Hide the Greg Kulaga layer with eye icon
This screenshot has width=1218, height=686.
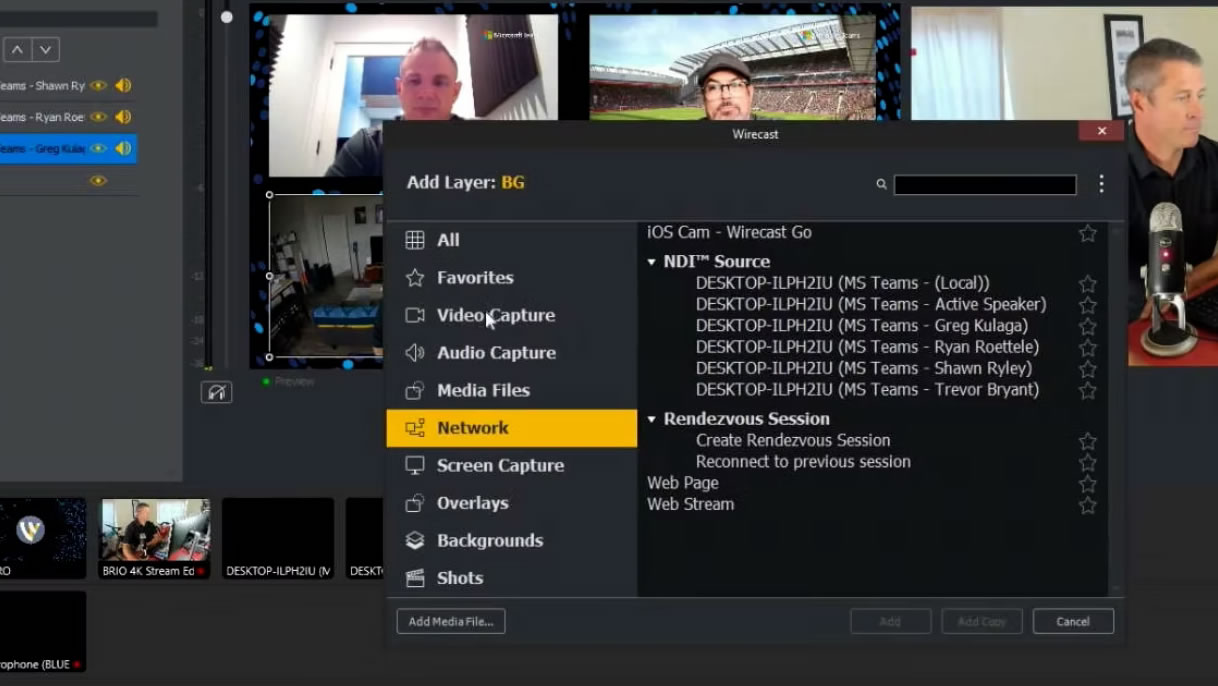(x=98, y=149)
